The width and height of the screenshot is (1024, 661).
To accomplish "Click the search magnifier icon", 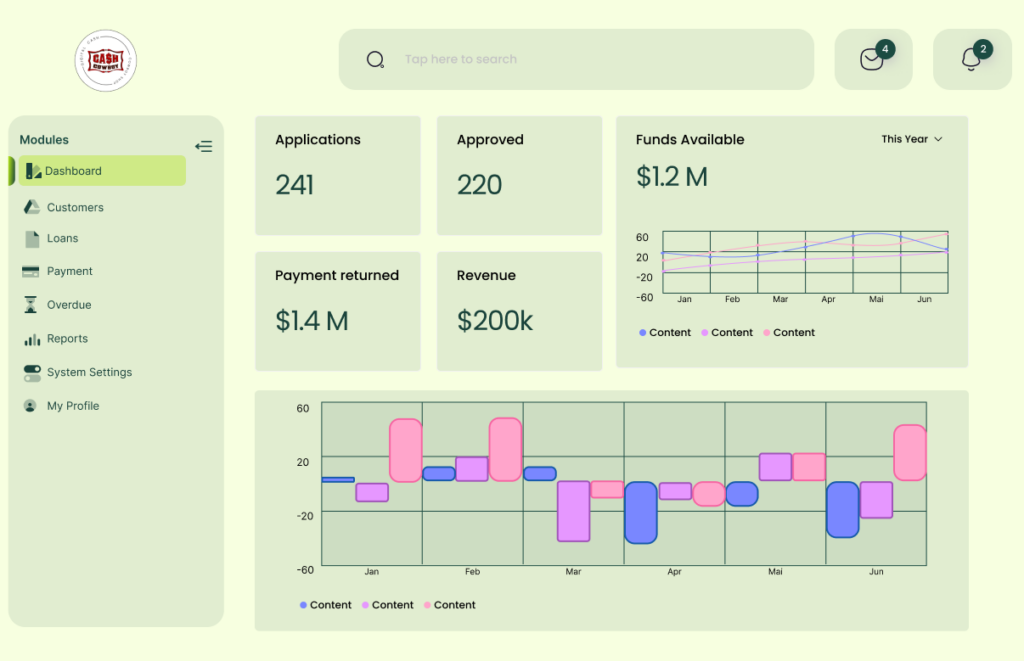I will [x=376, y=60].
